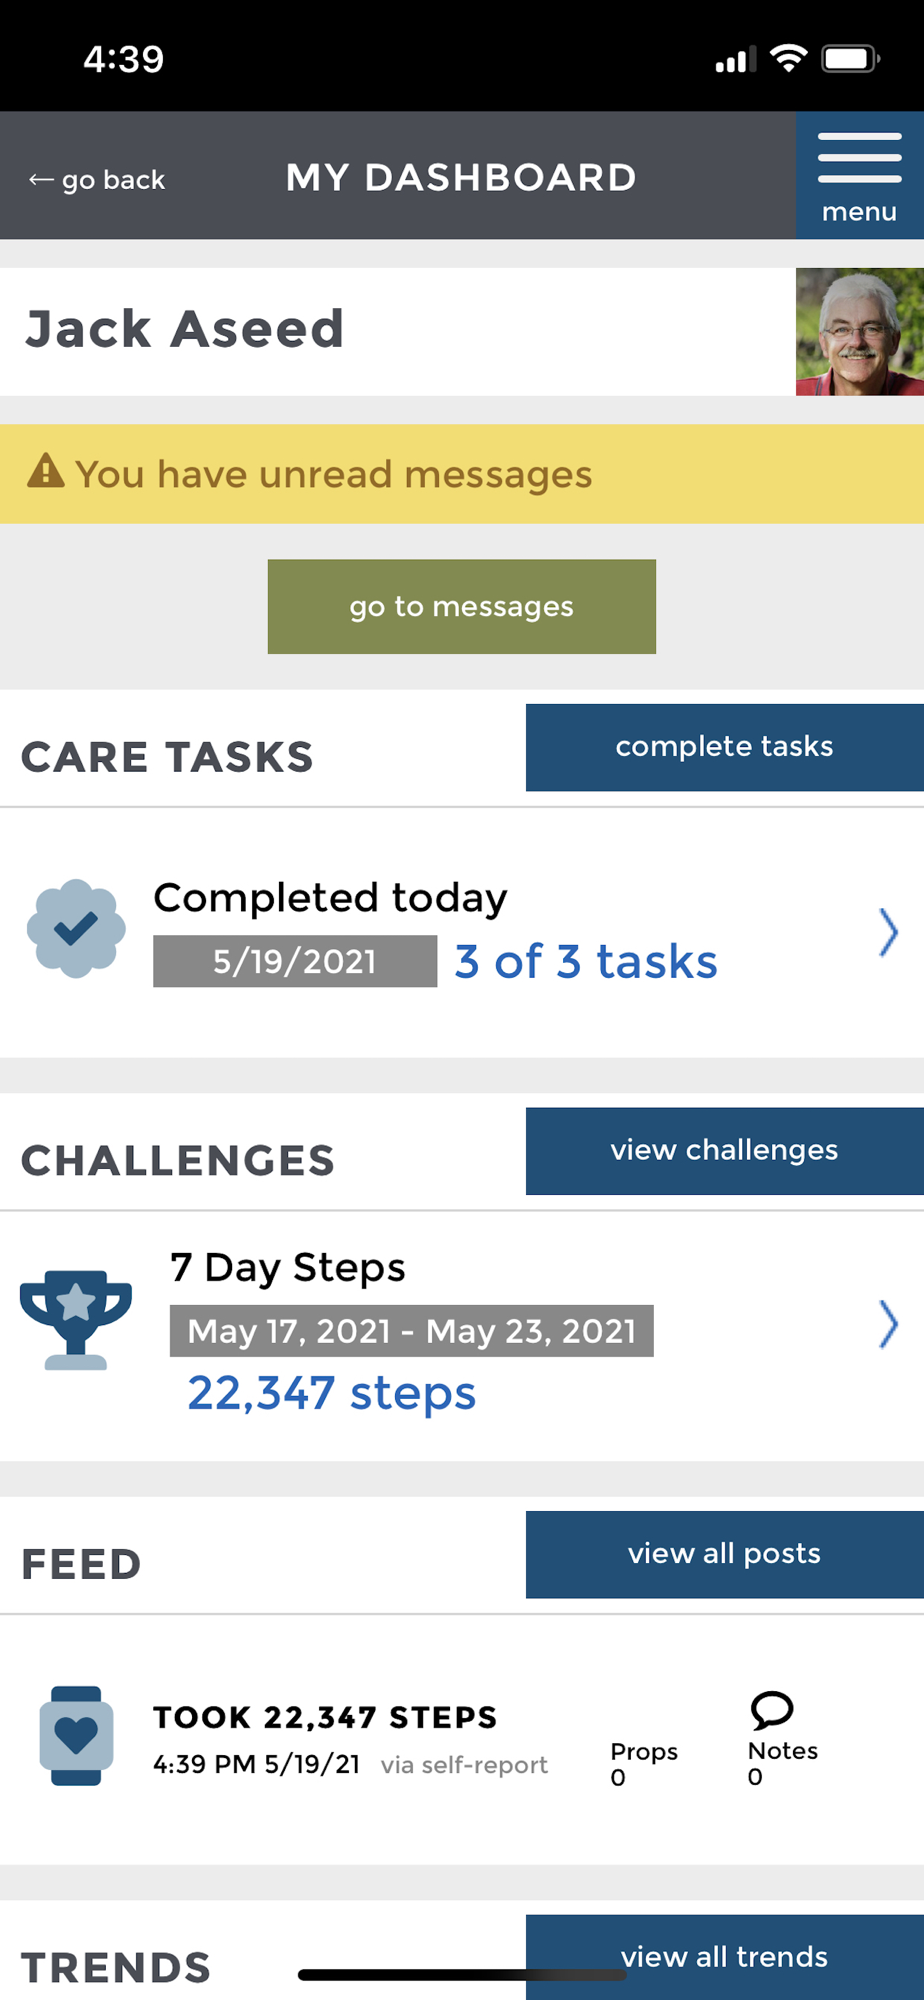Open the 3 of 3 tasks link
Image resolution: width=924 pixels, height=2000 pixels.
(586, 962)
